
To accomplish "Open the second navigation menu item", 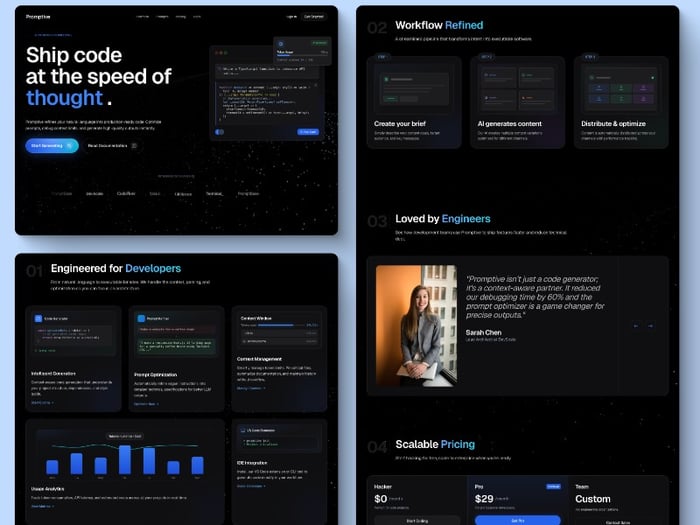I will tap(162, 17).
